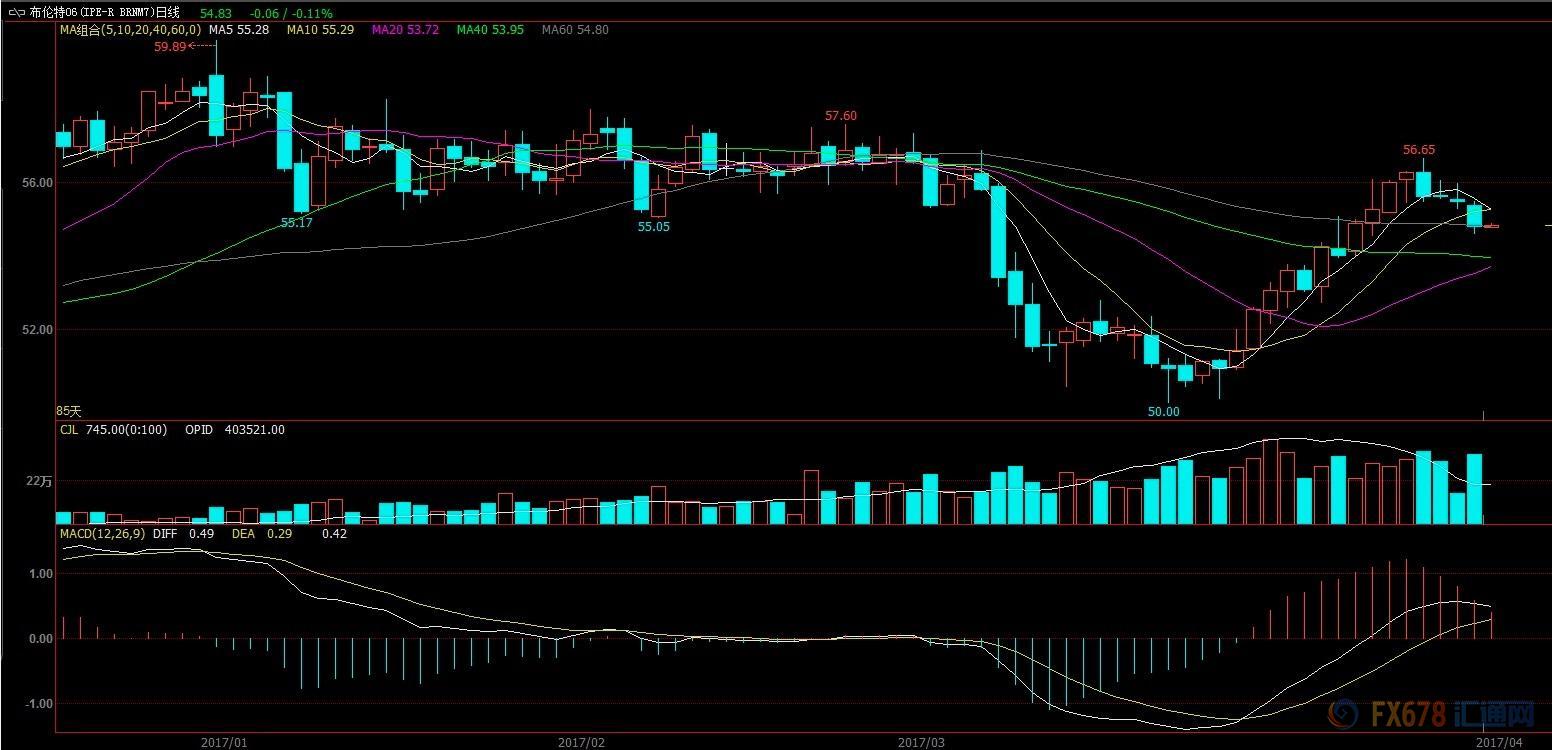The width and height of the screenshot is (1552, 750).
Task: Click the 56.65 peak price label
Action: point(1418,150)
